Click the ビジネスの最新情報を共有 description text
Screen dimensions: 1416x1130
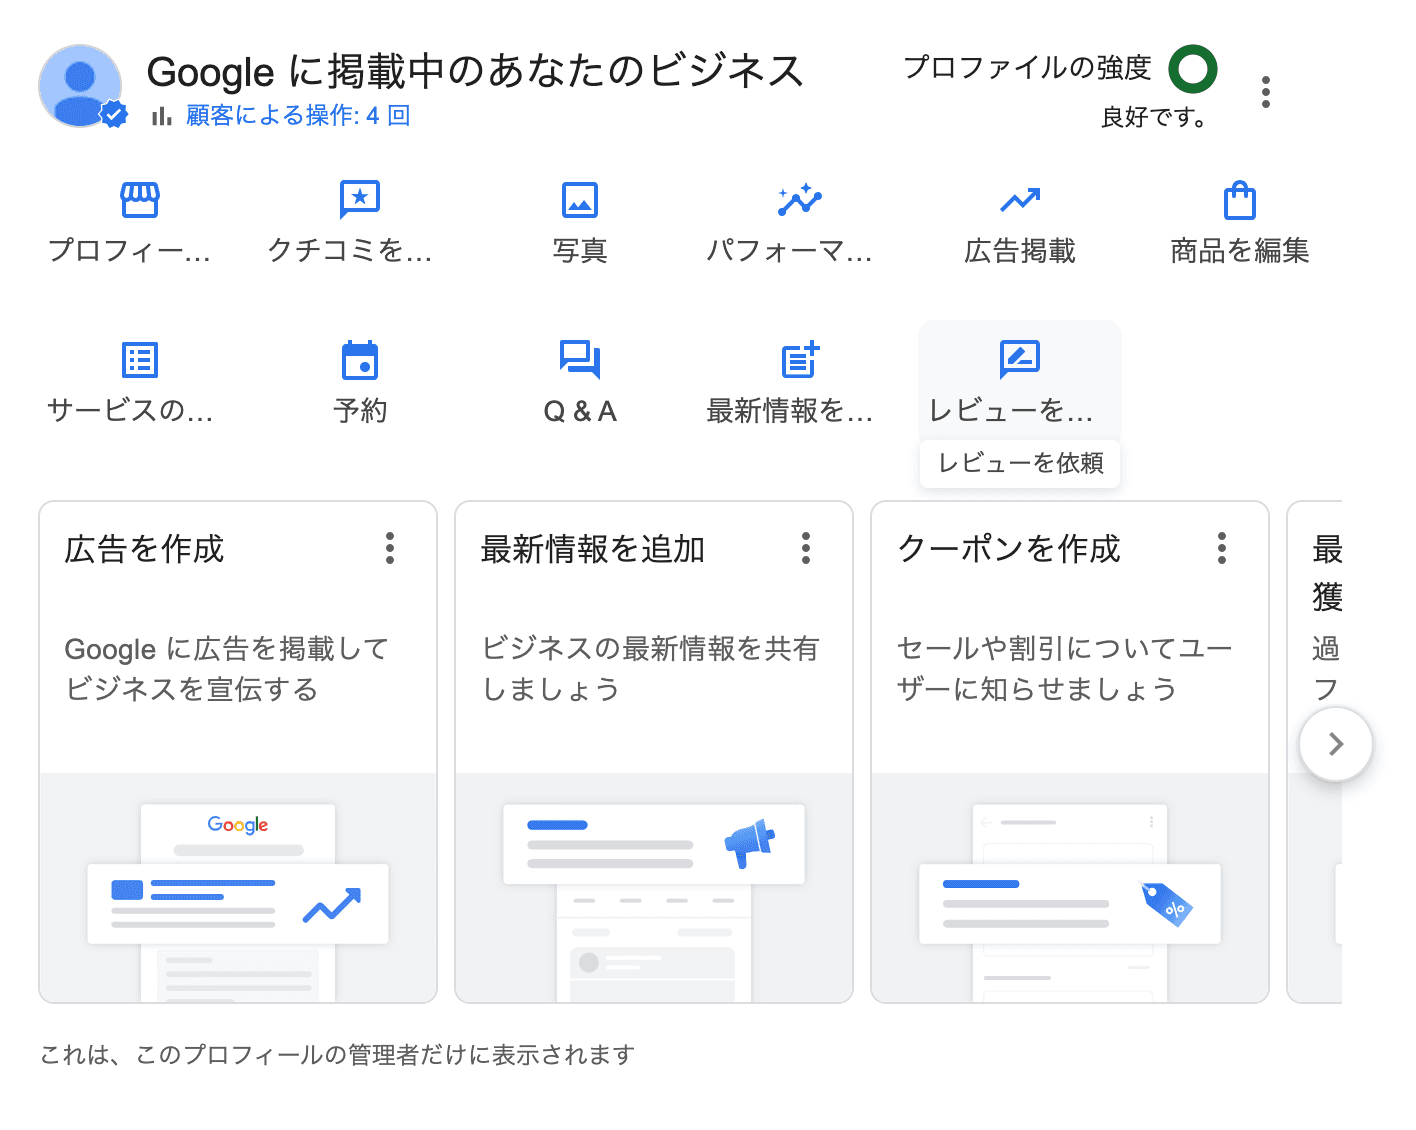pos(650,669)
